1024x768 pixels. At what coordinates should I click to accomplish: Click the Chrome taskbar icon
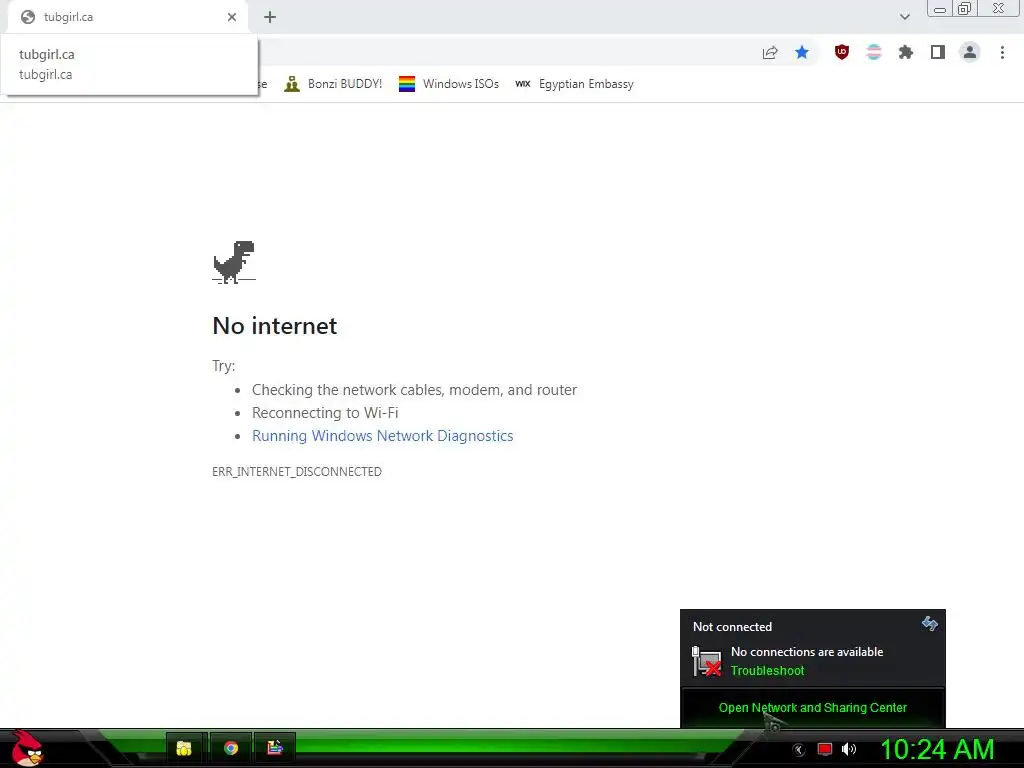click(x=231, y=748)
